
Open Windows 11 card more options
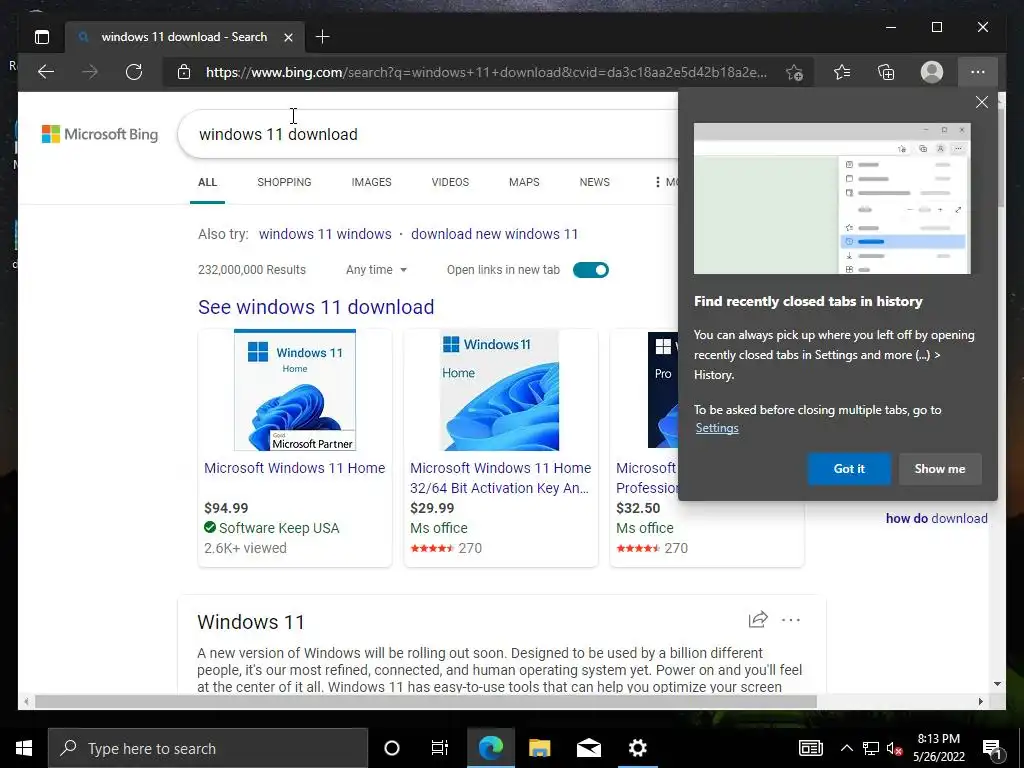791,620
